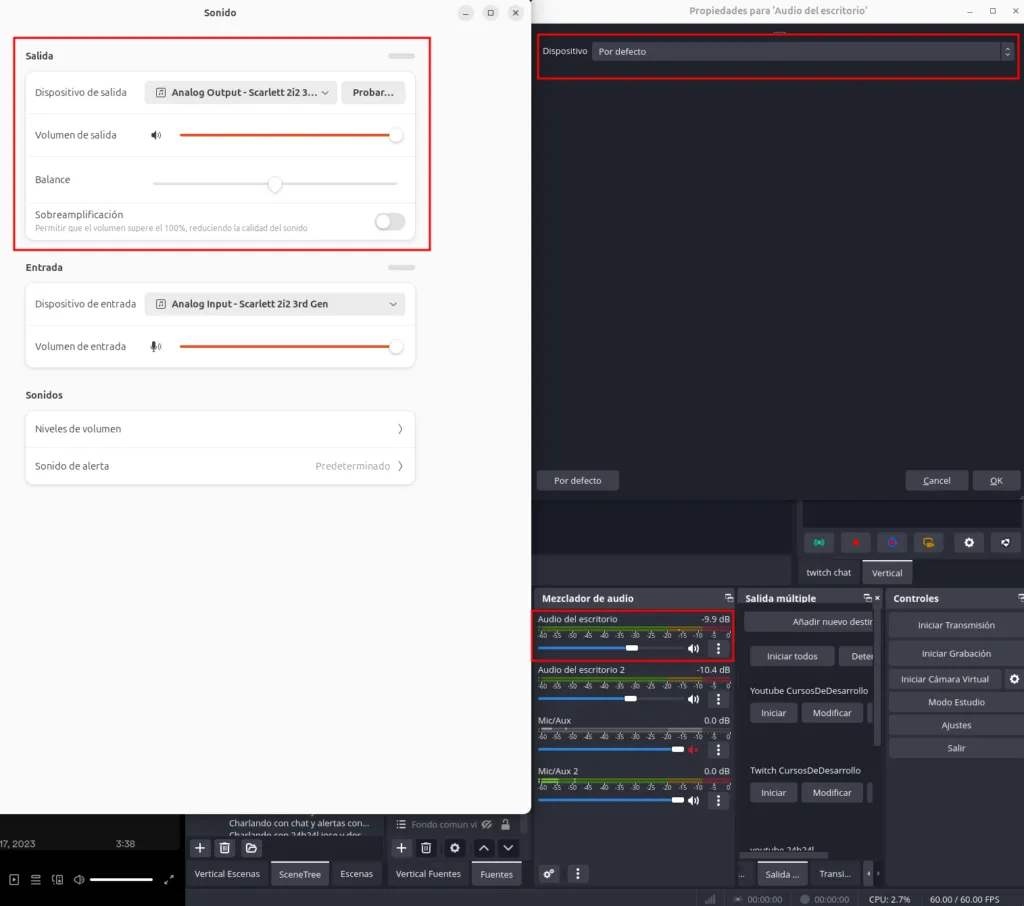The image size is (1024, 906).
Task: Open advanced audio properties gear in mixer
Action: [548, 874]
